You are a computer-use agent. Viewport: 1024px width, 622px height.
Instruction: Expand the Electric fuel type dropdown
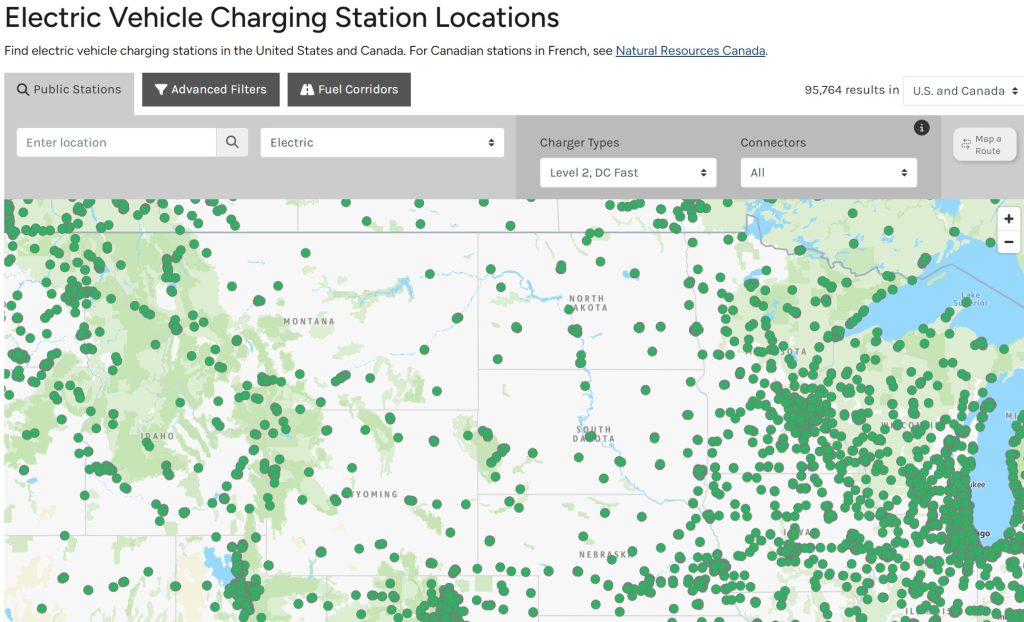[x=382, y=142]
